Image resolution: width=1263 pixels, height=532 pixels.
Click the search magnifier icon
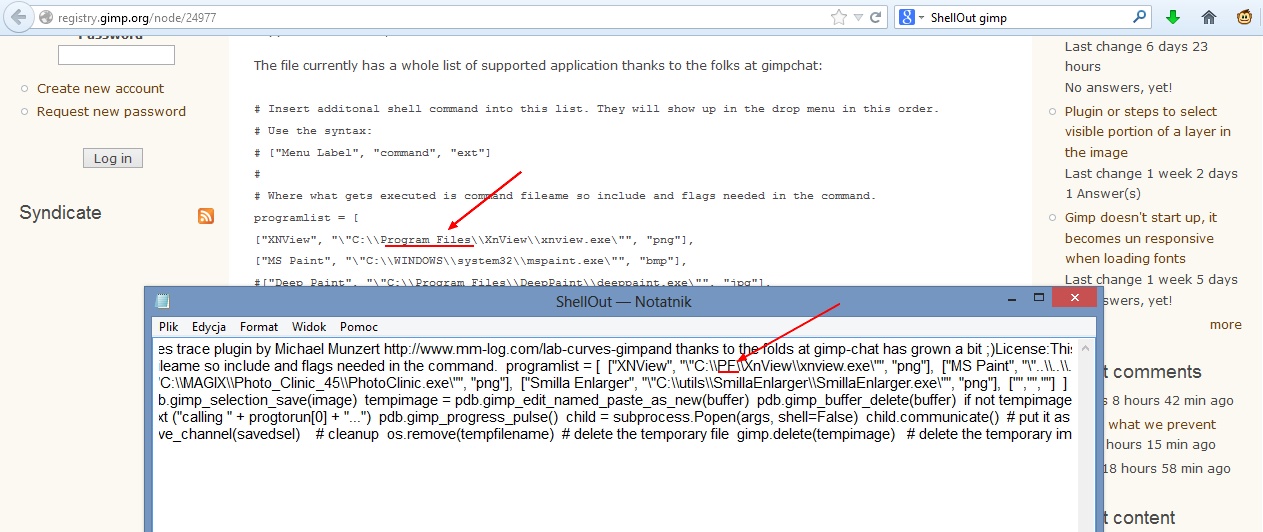pyautogui.click(x=1140, y=17)
